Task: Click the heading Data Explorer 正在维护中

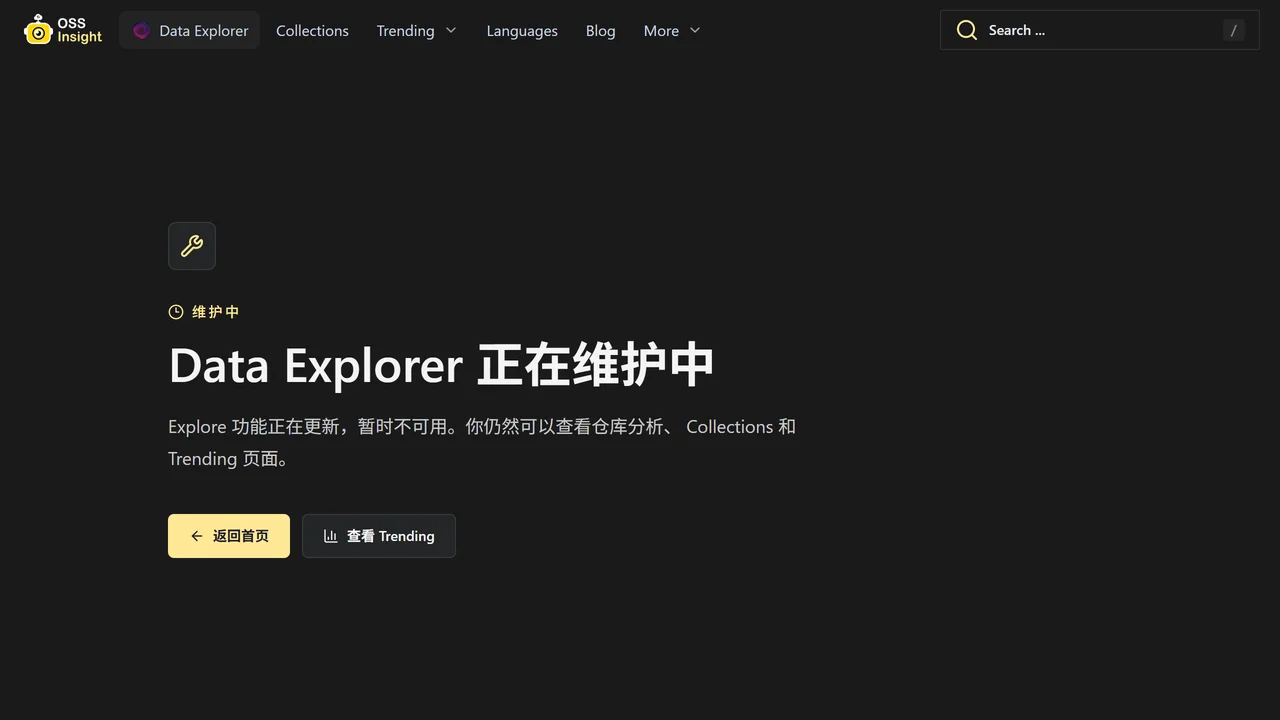Action: click(x=441, y=365)
